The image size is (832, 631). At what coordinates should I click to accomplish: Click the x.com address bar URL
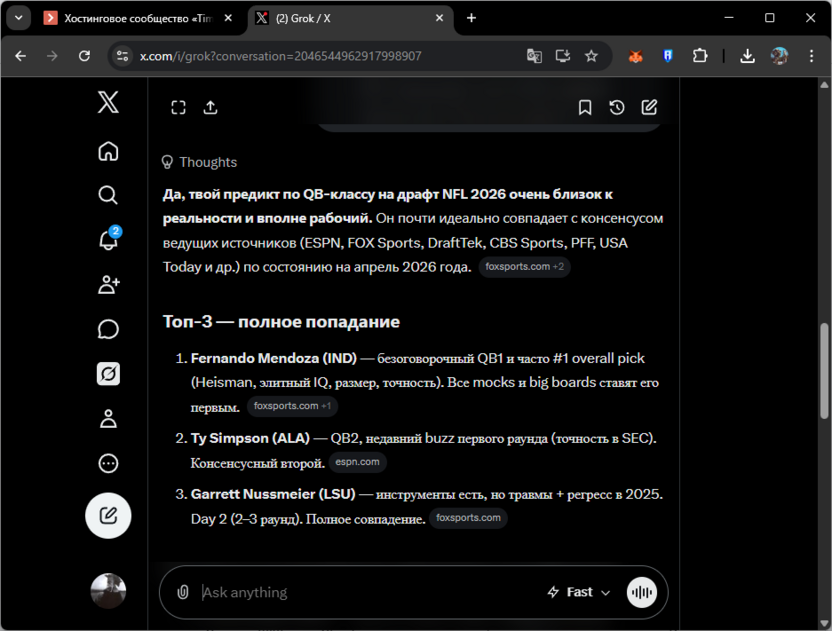click(x=281, y=56)
